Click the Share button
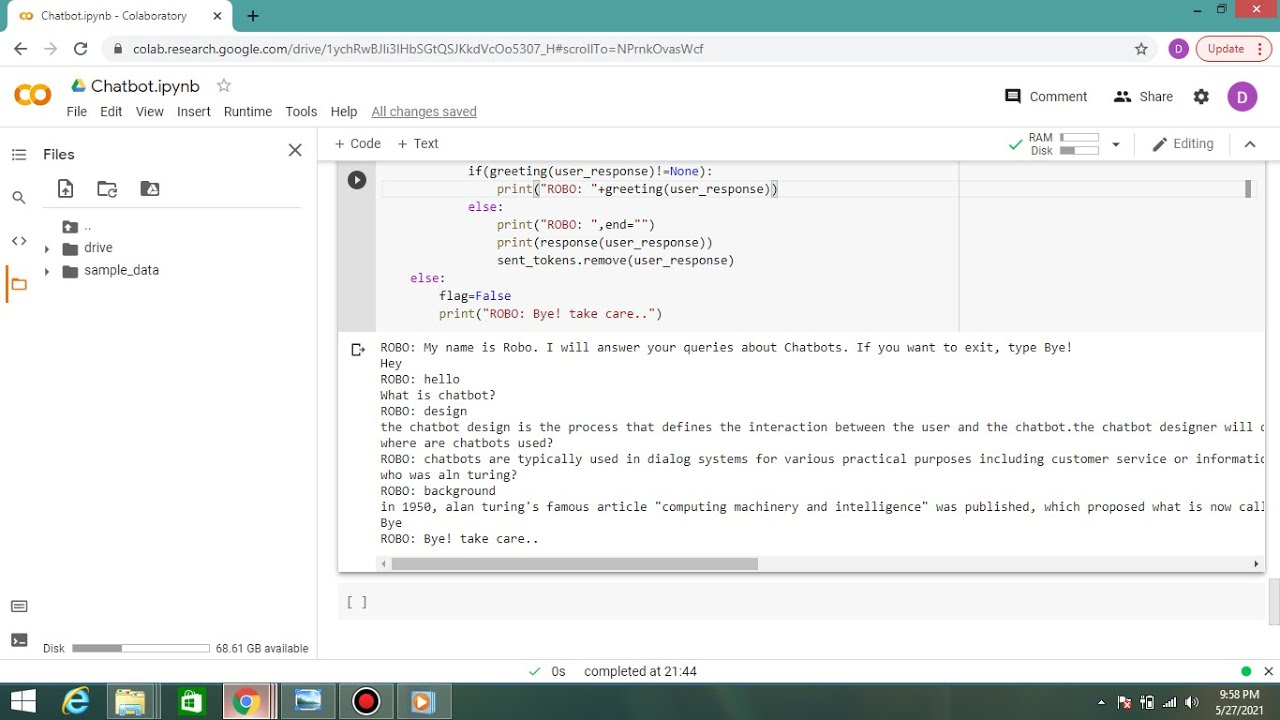The height and width of the screenshot is (720, 1280). coord(1143,97)
